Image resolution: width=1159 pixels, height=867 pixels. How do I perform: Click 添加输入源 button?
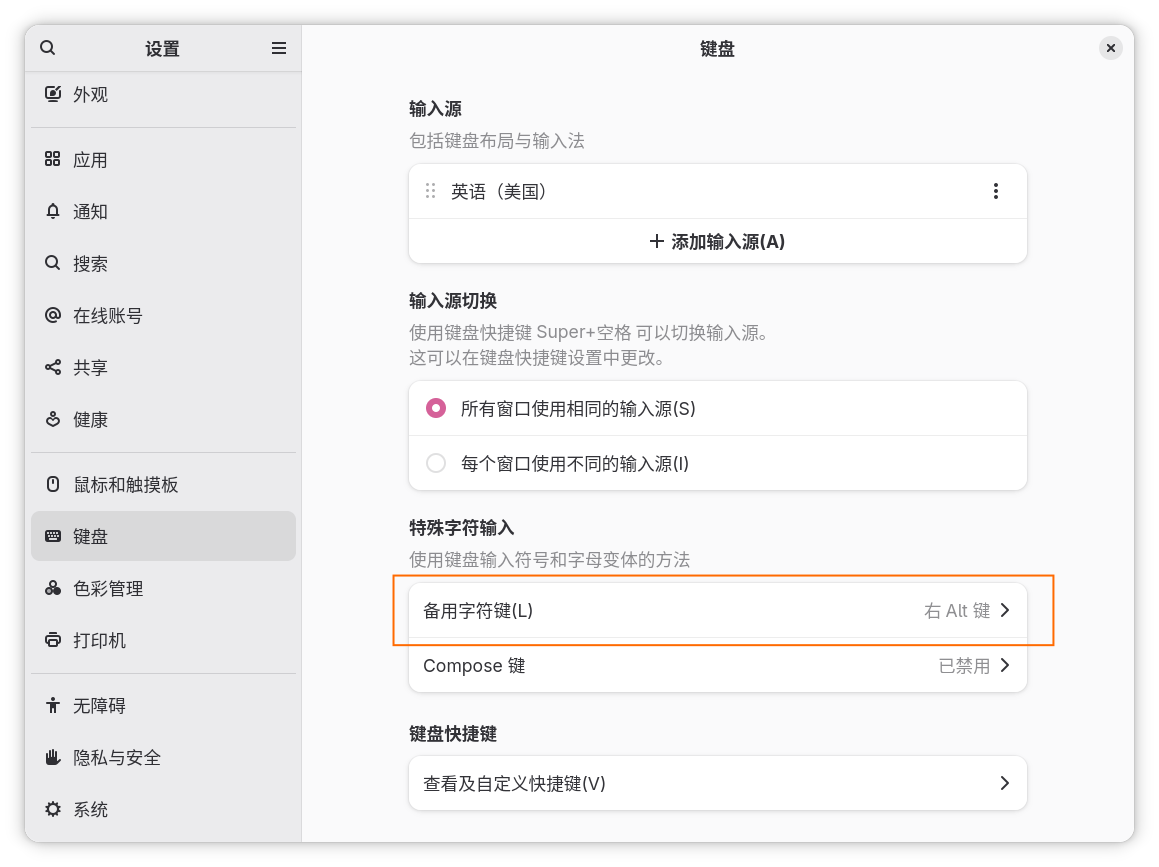717,241
